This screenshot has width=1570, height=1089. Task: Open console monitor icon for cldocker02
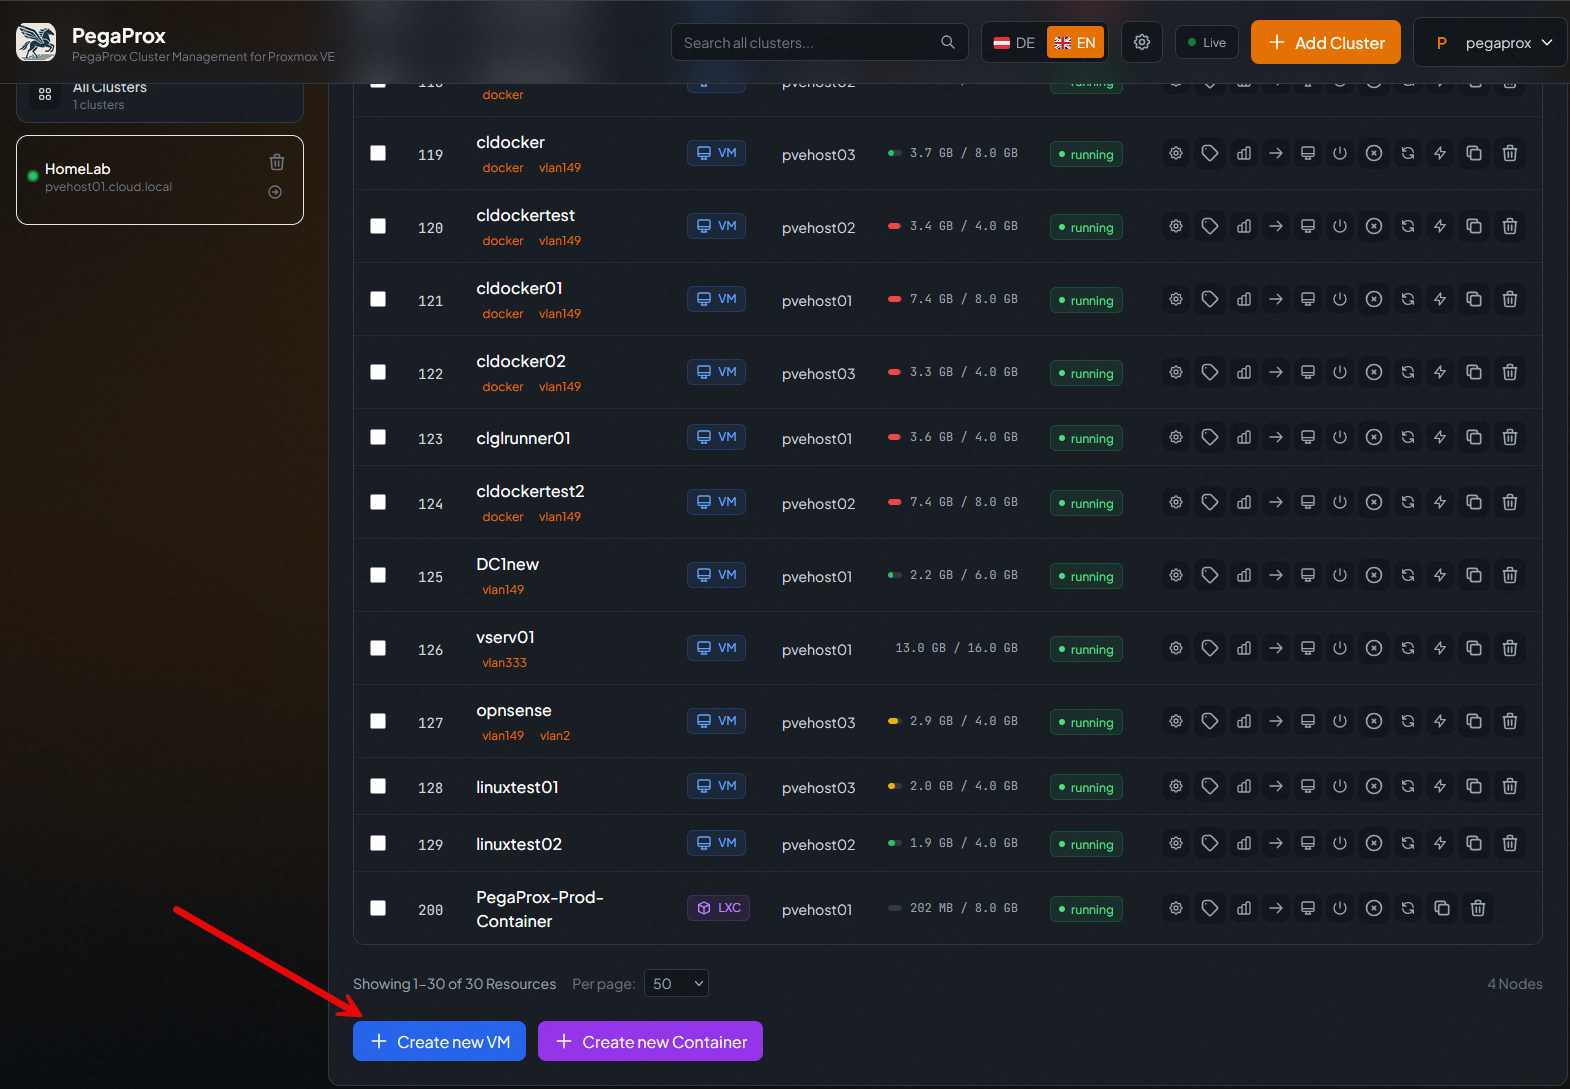click(1307, 372)
